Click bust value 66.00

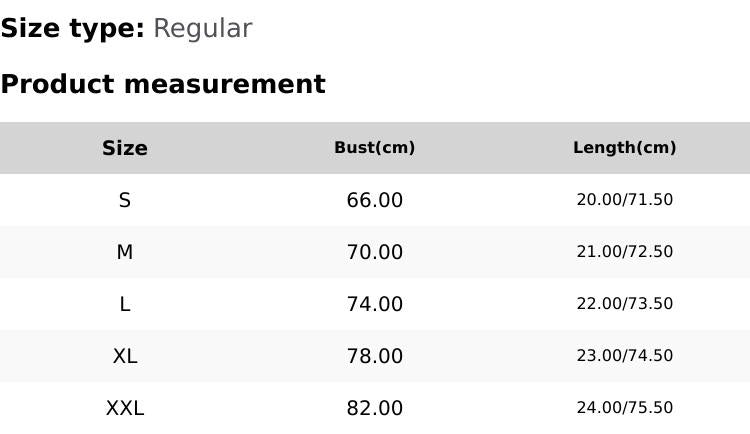[x=375, y=200]
